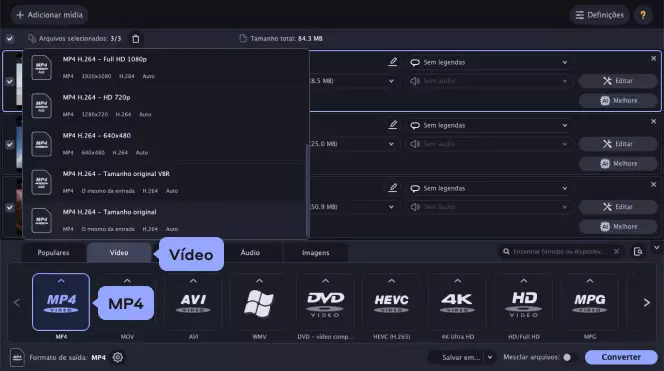This screenshot has height=371, width=664.
Task: Click the output format file icon at bottom left
Action: click(x=17, y=357)
